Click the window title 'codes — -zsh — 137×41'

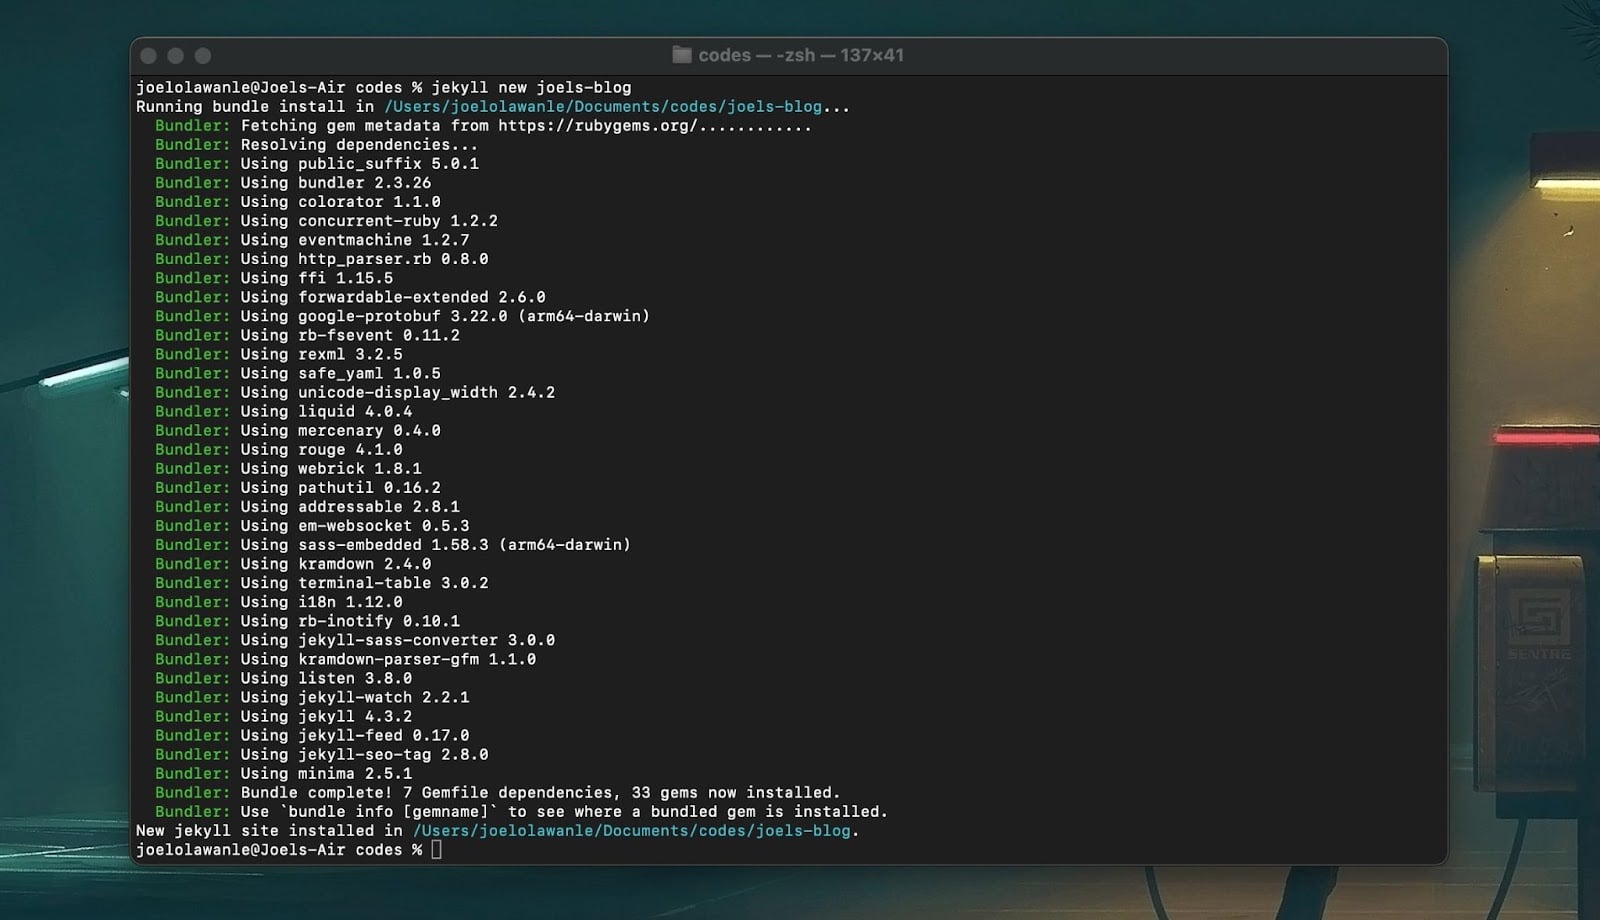tap(800, 55)
